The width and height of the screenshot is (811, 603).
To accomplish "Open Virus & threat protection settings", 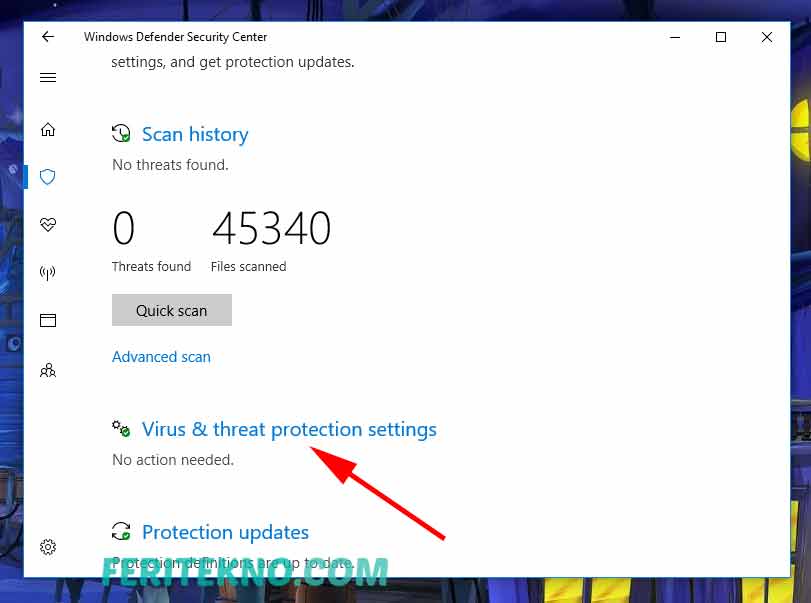I will (289, 429).
